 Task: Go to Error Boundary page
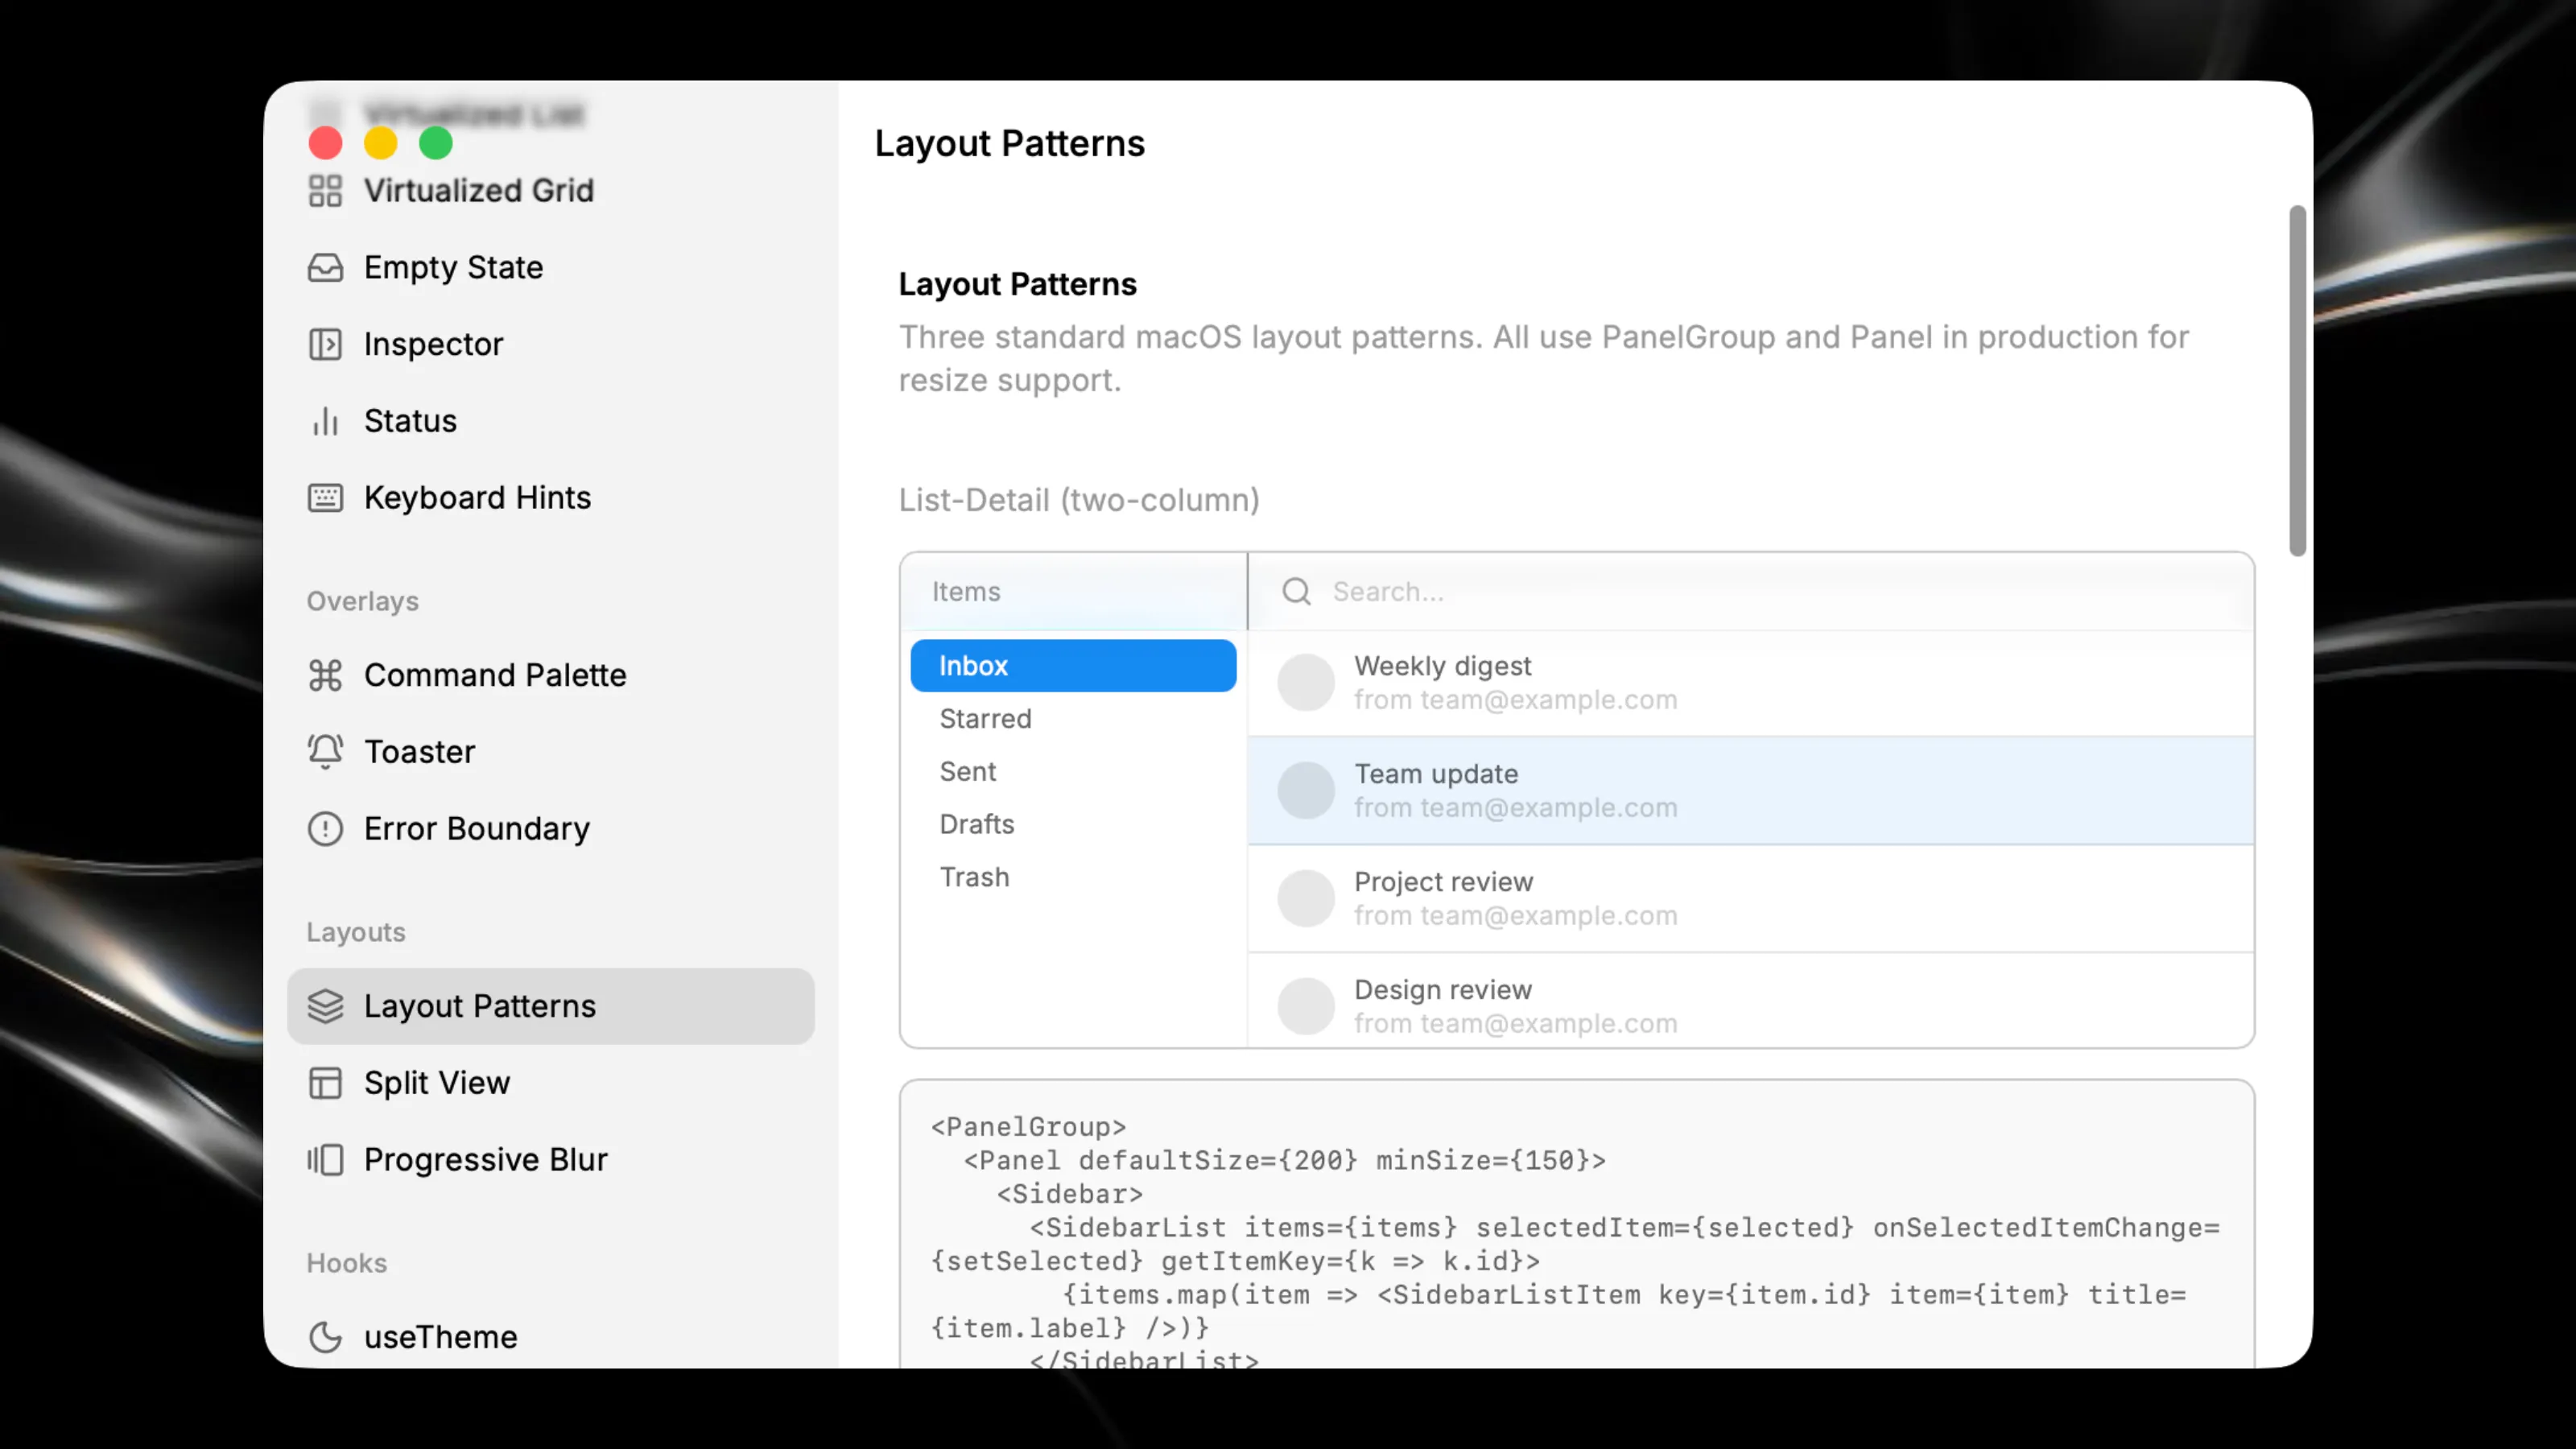(550, 828)
